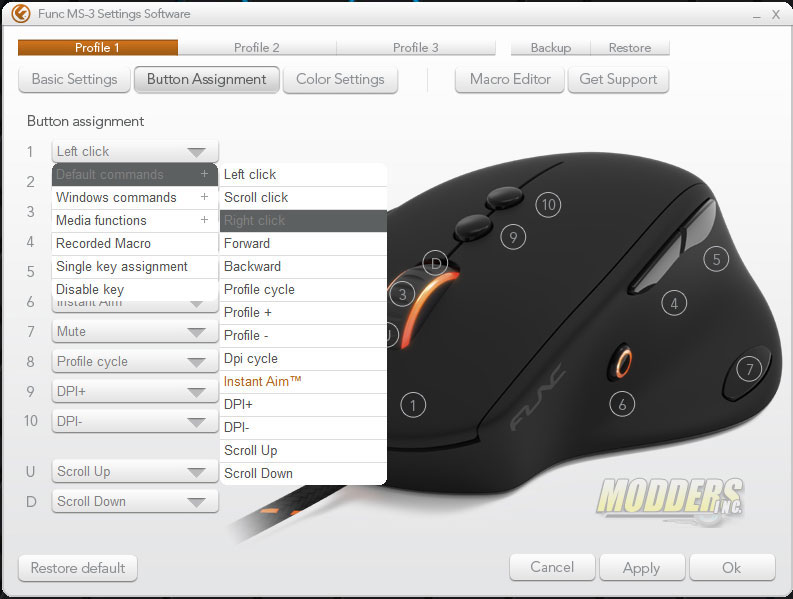Click button marker 10 on the mouse image
793x599 pixels.
coord(548,205)
